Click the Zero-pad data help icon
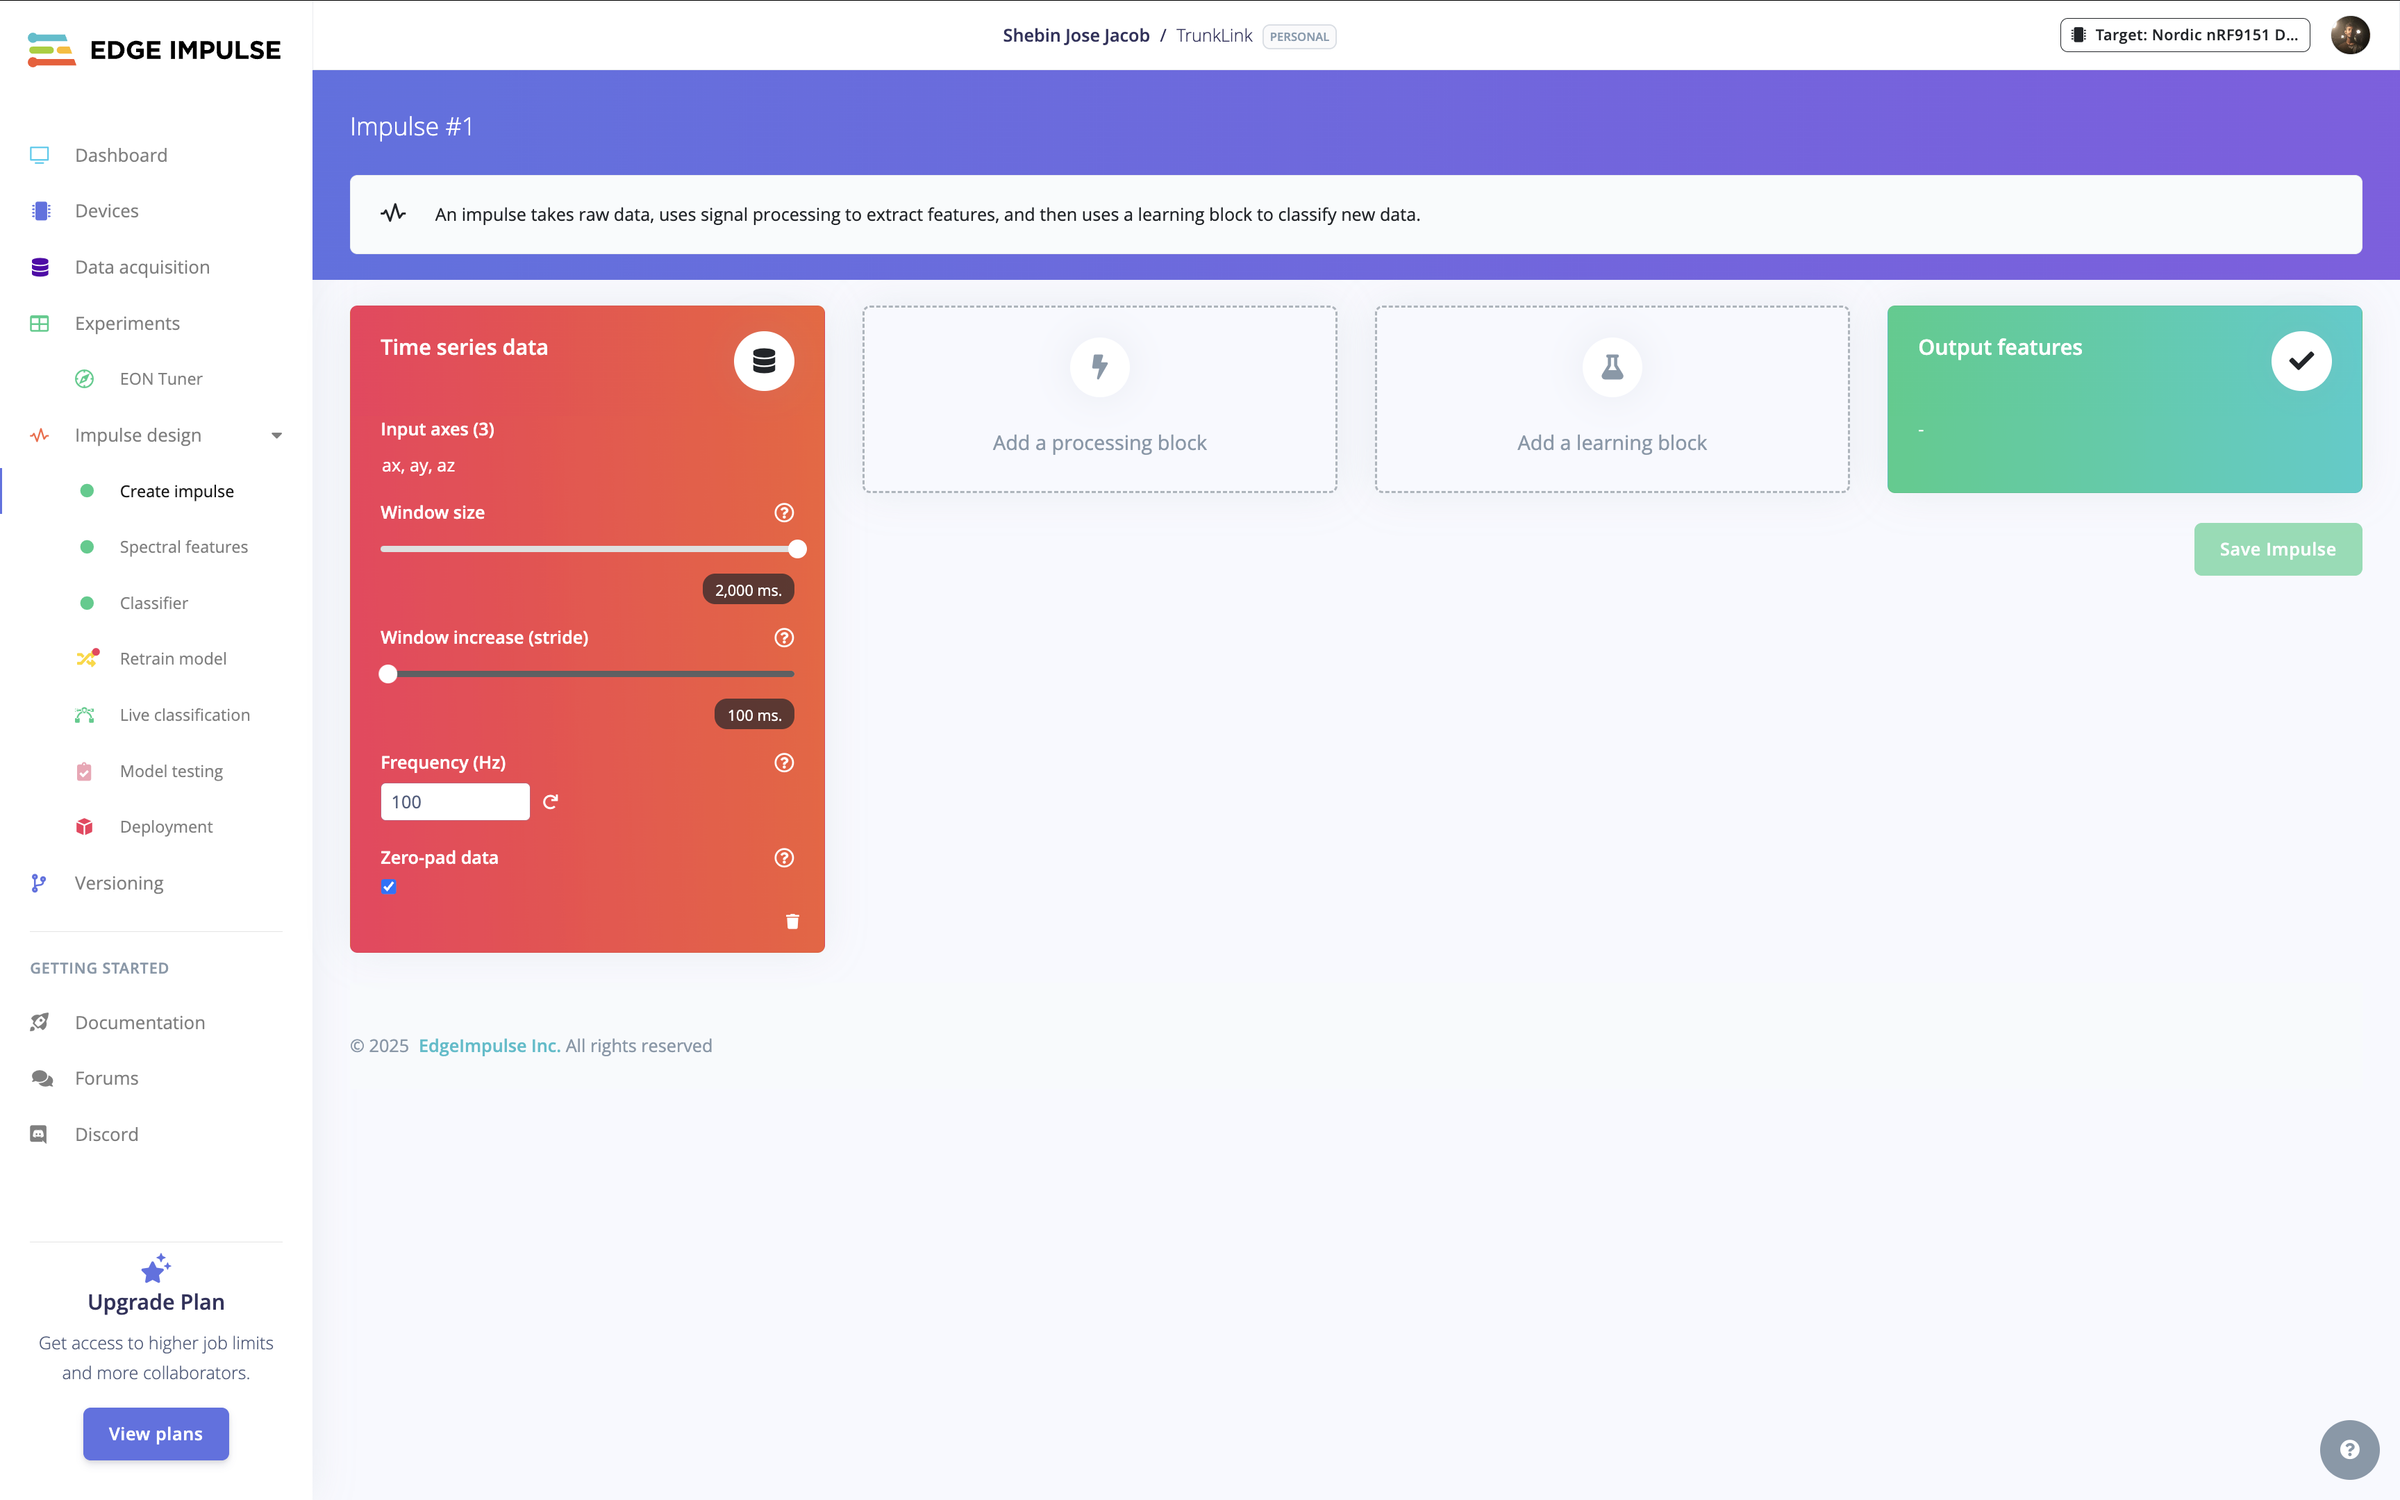 tap(784, 857)
